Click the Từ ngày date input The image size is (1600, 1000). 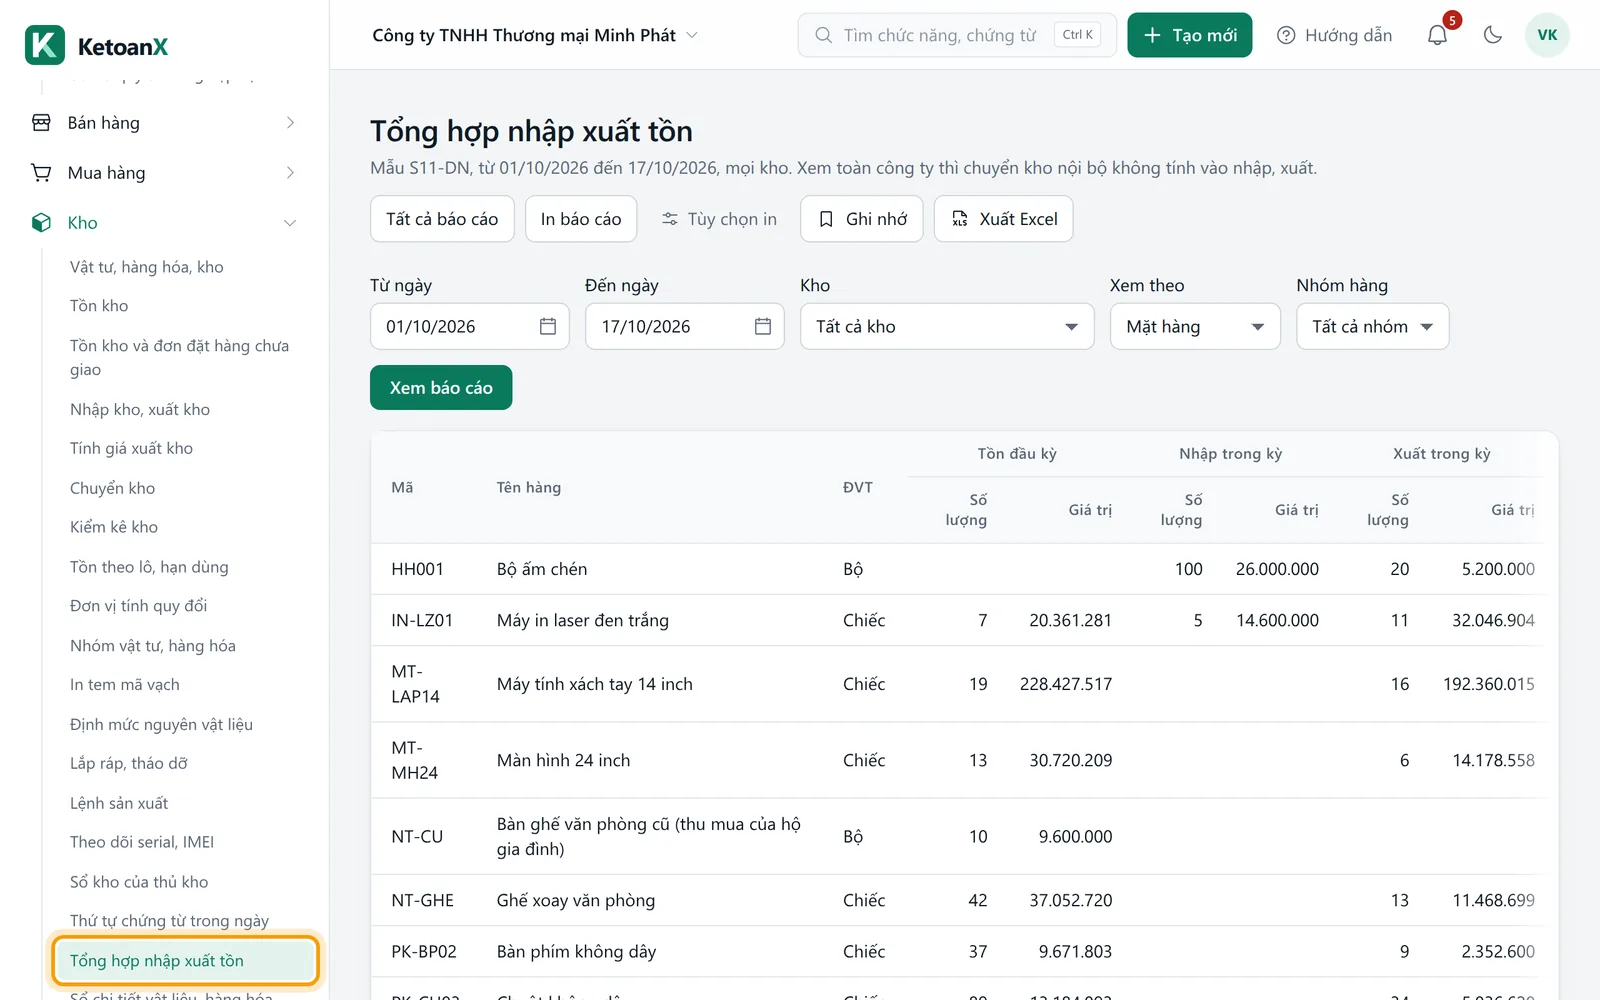coord(469,326)
